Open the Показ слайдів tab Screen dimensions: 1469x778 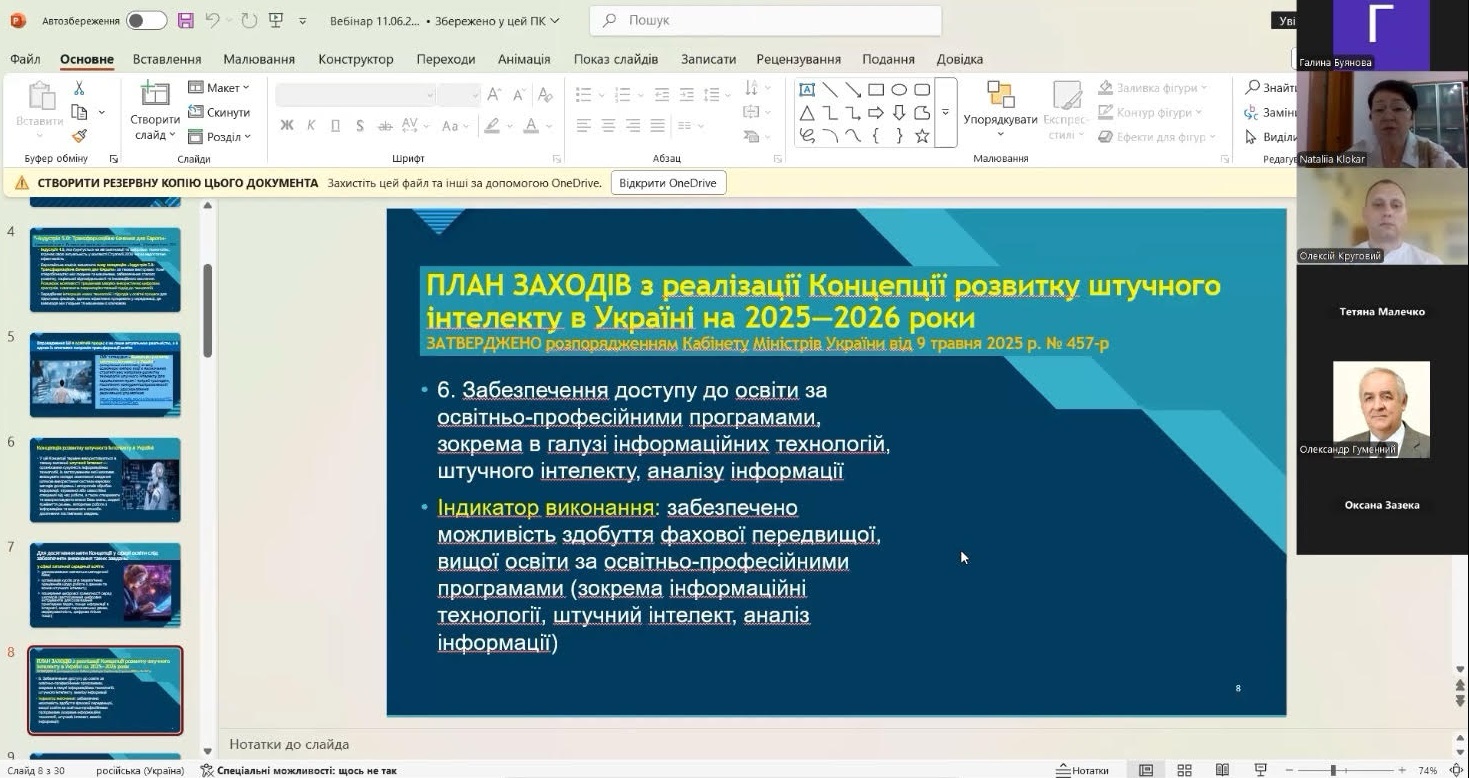(x=616, y=59)
